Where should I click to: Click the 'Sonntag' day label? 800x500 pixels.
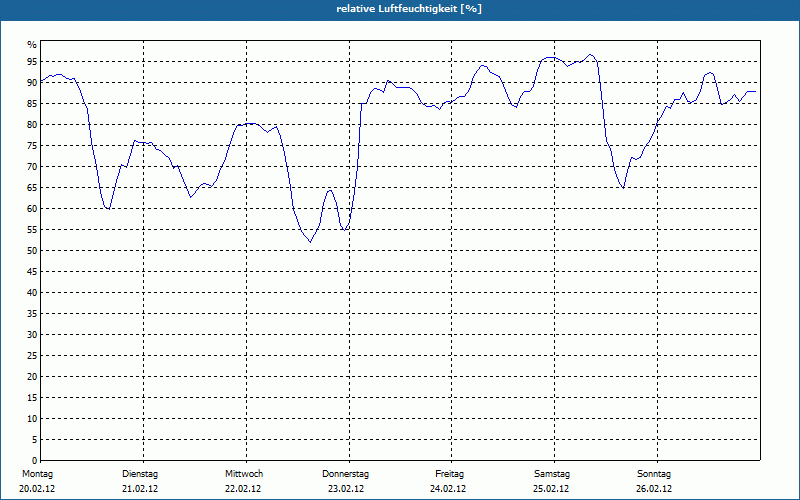654,474
